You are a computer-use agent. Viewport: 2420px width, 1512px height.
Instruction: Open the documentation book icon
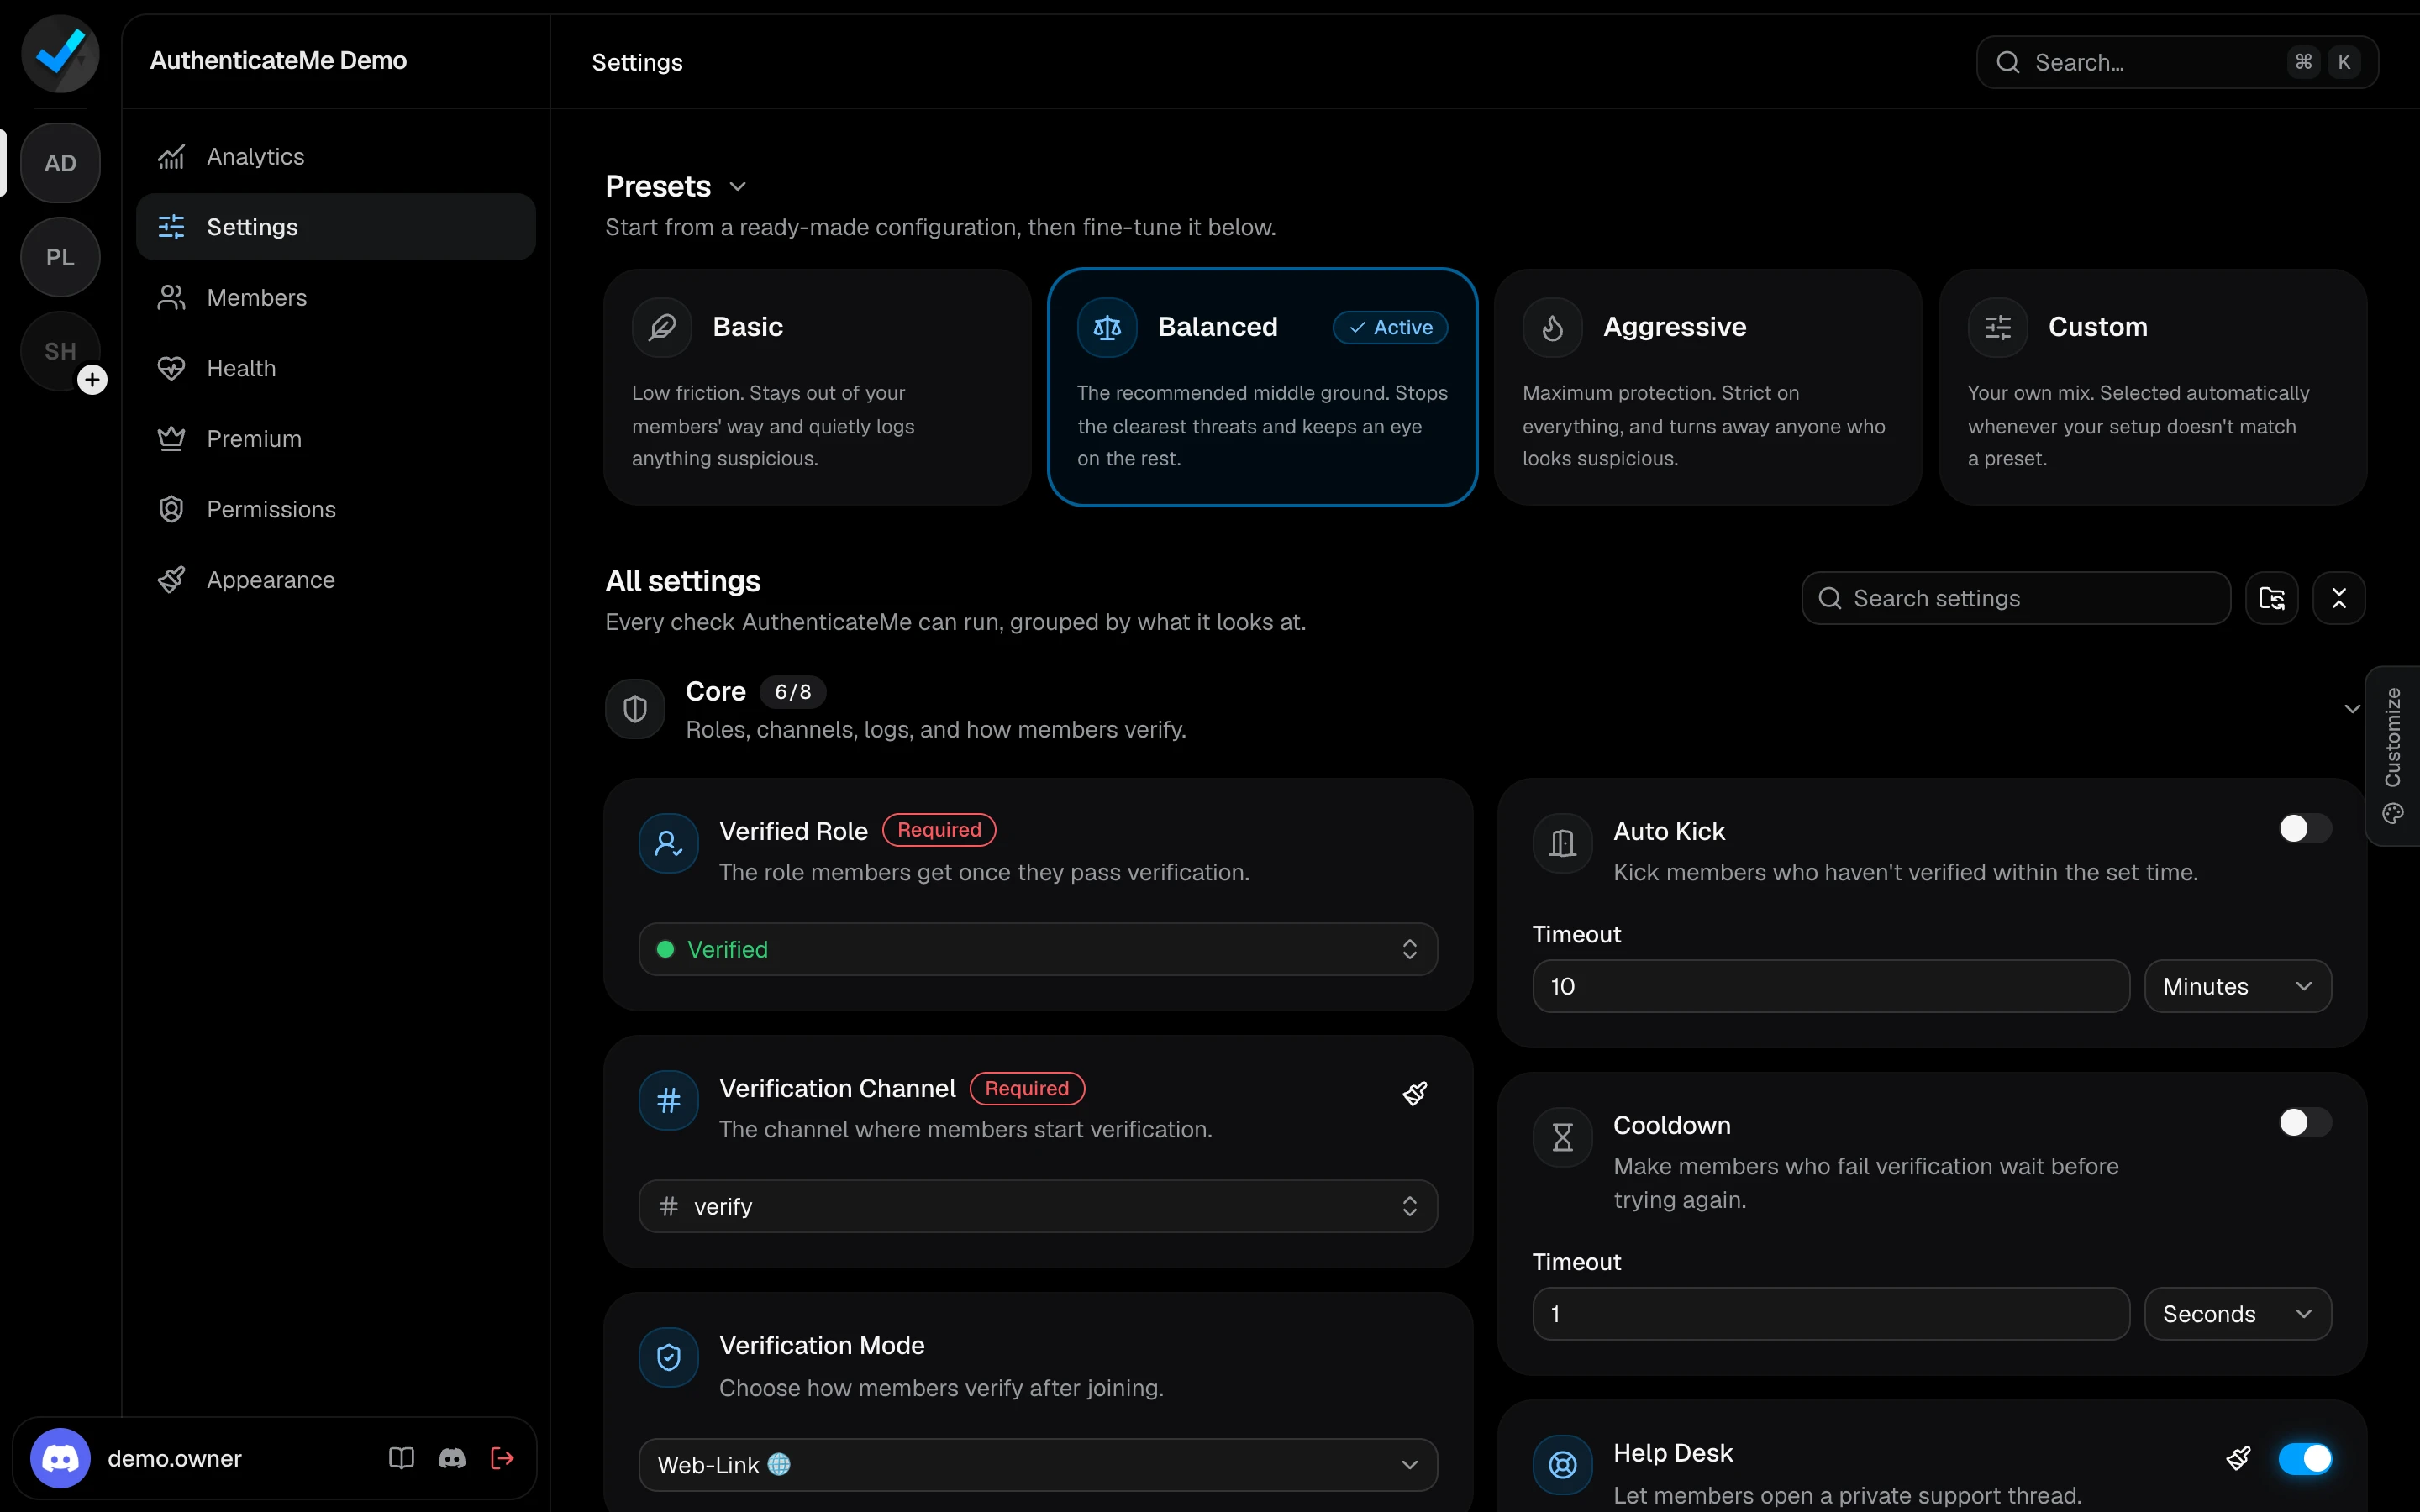[401, 1458]
